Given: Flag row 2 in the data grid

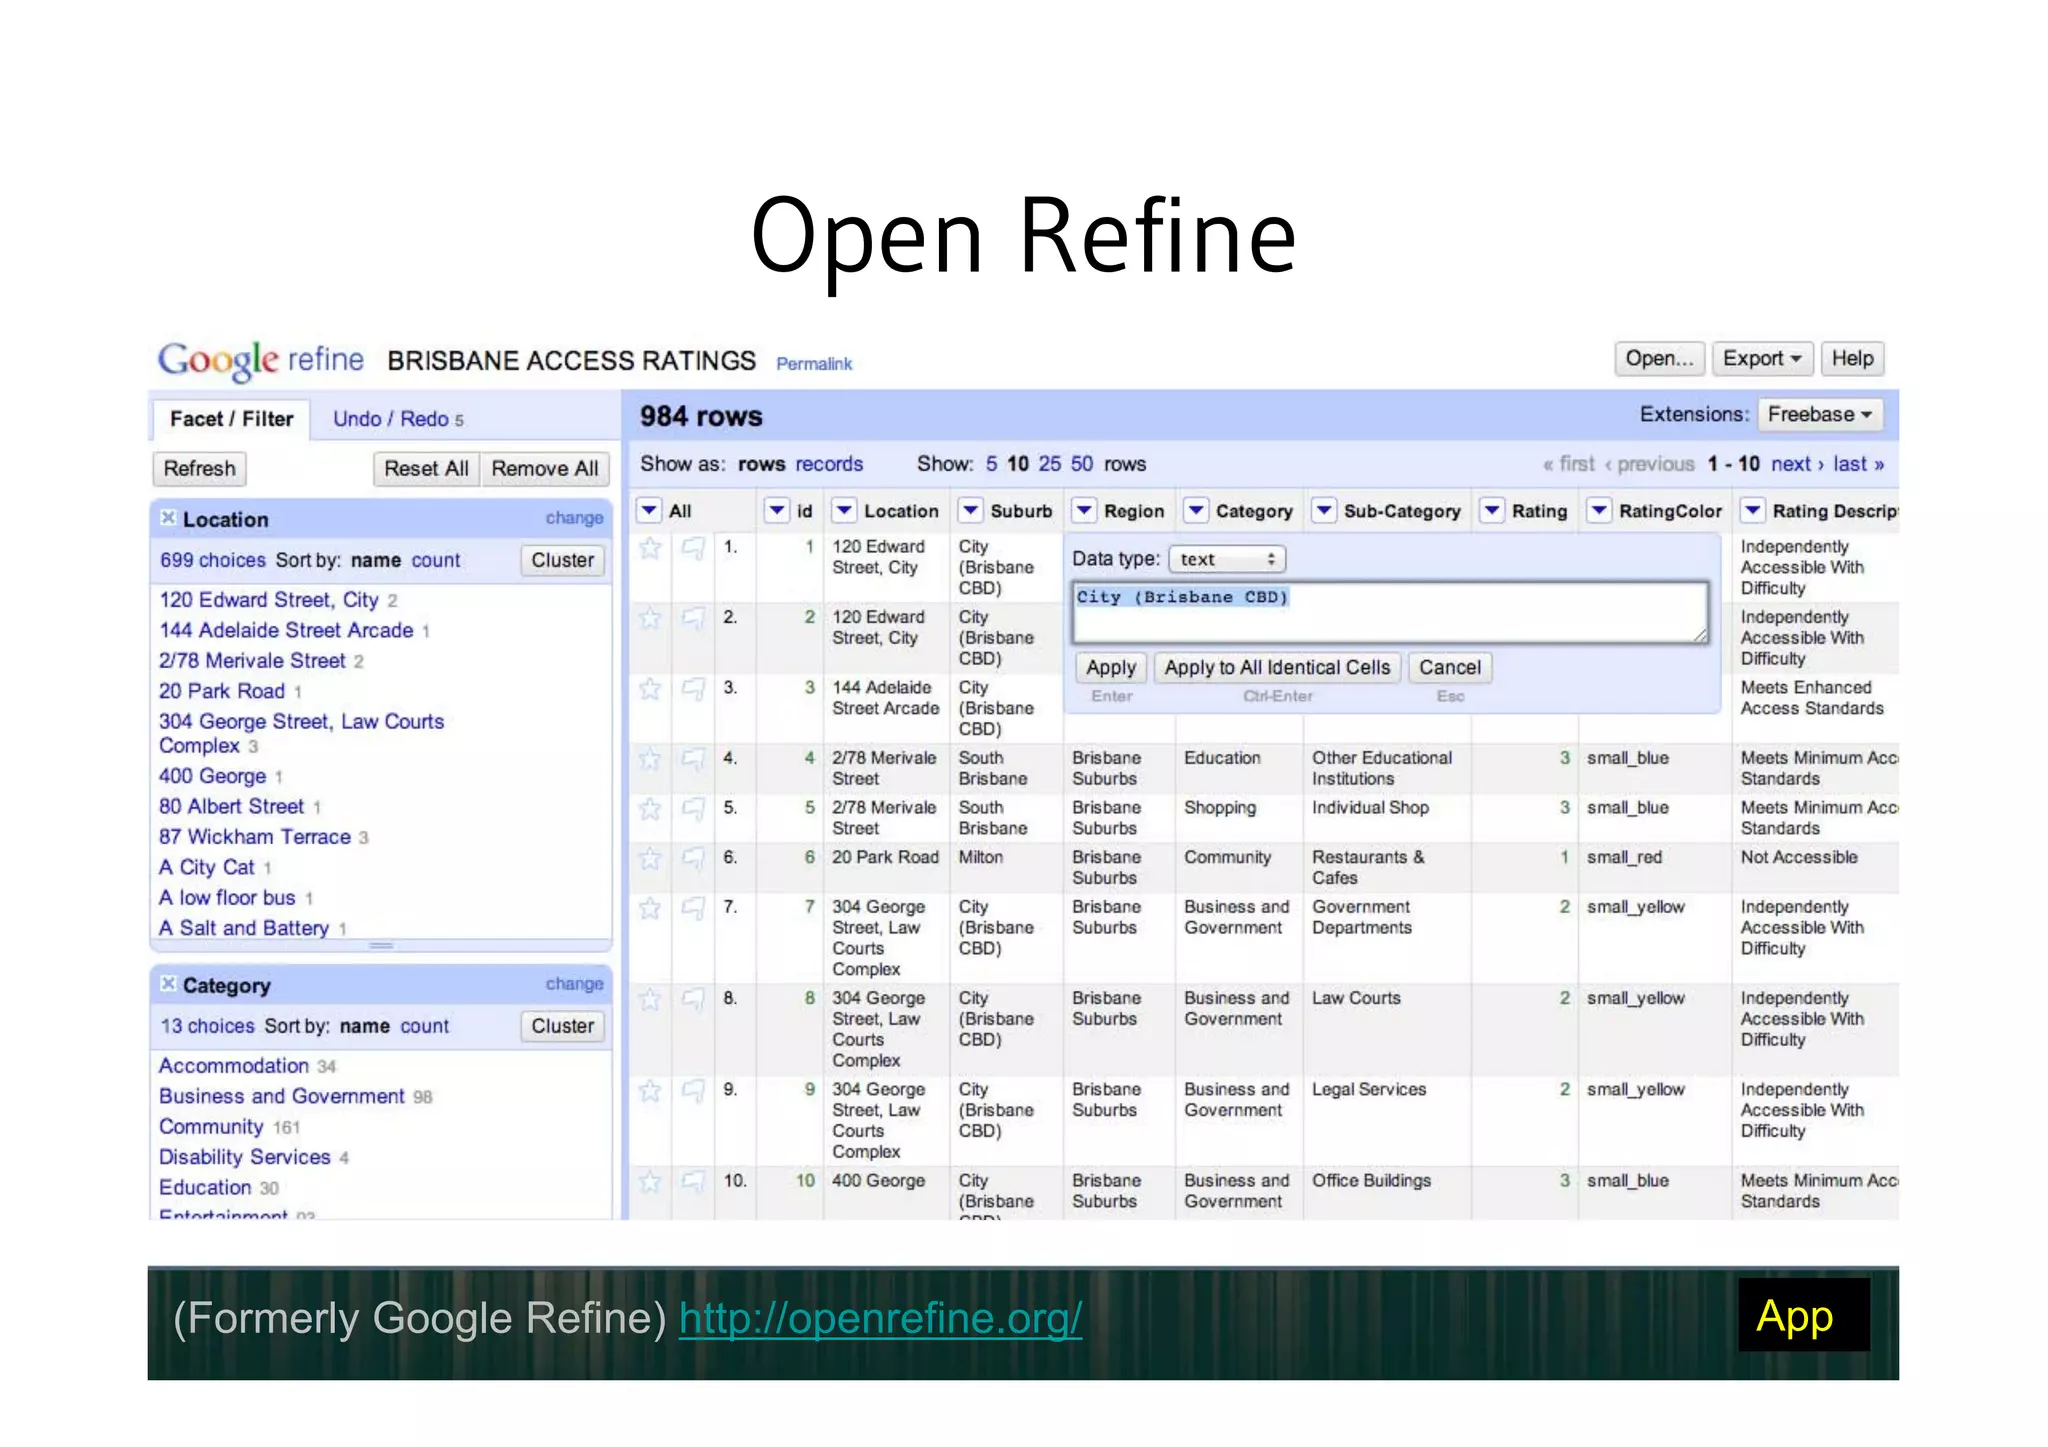Looking at the screenshot, I should coord(693,618).
